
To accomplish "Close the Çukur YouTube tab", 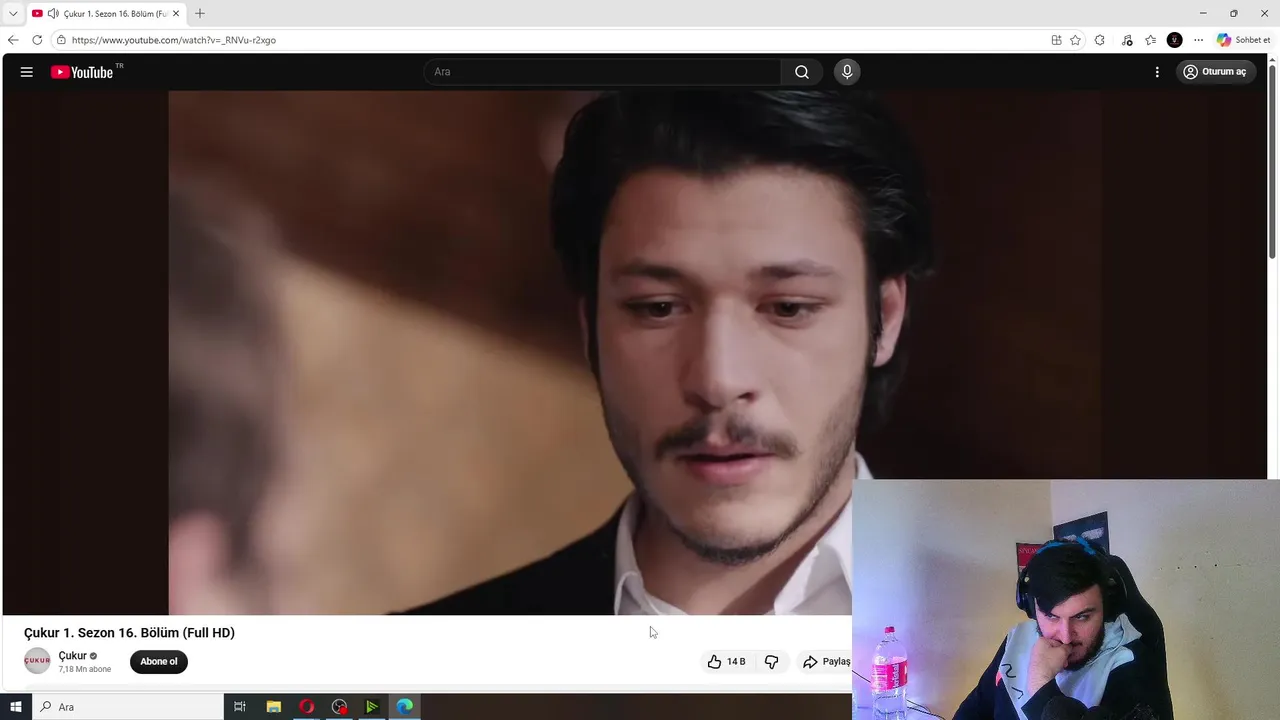I will click(175, 14).
